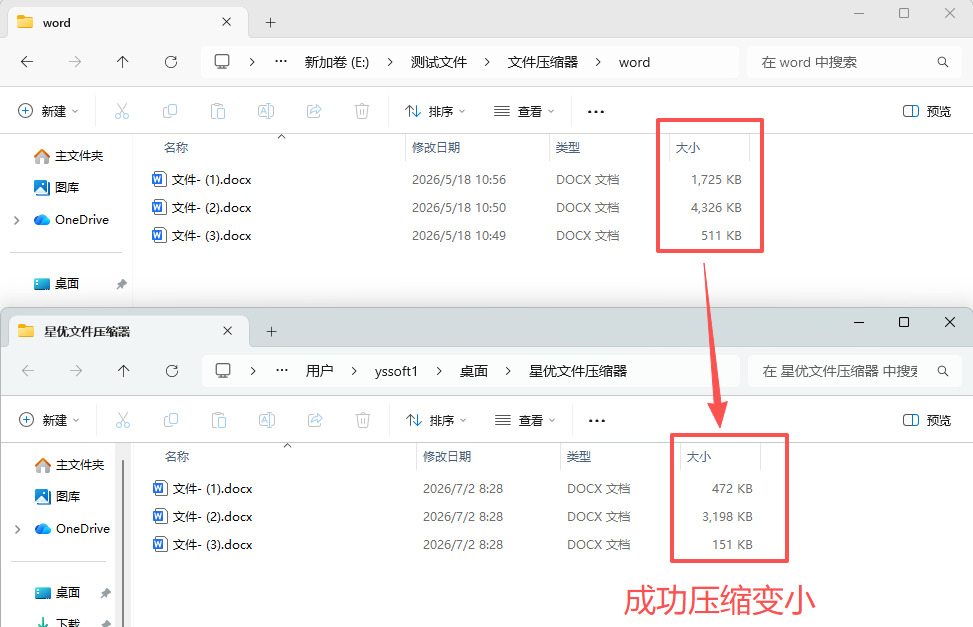Click 桌面 breadcrumb in lower address bar
Image resolution: width=973 pixels, height=627 pixels.
[x=473, y=371]
